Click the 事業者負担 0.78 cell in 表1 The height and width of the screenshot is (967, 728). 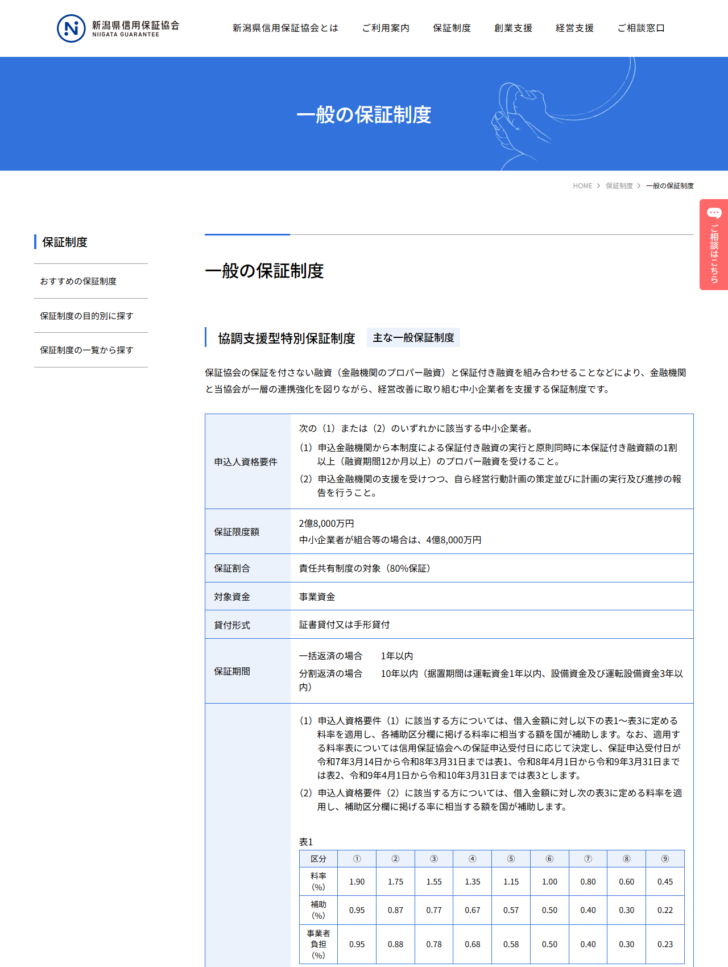[434, 944]
